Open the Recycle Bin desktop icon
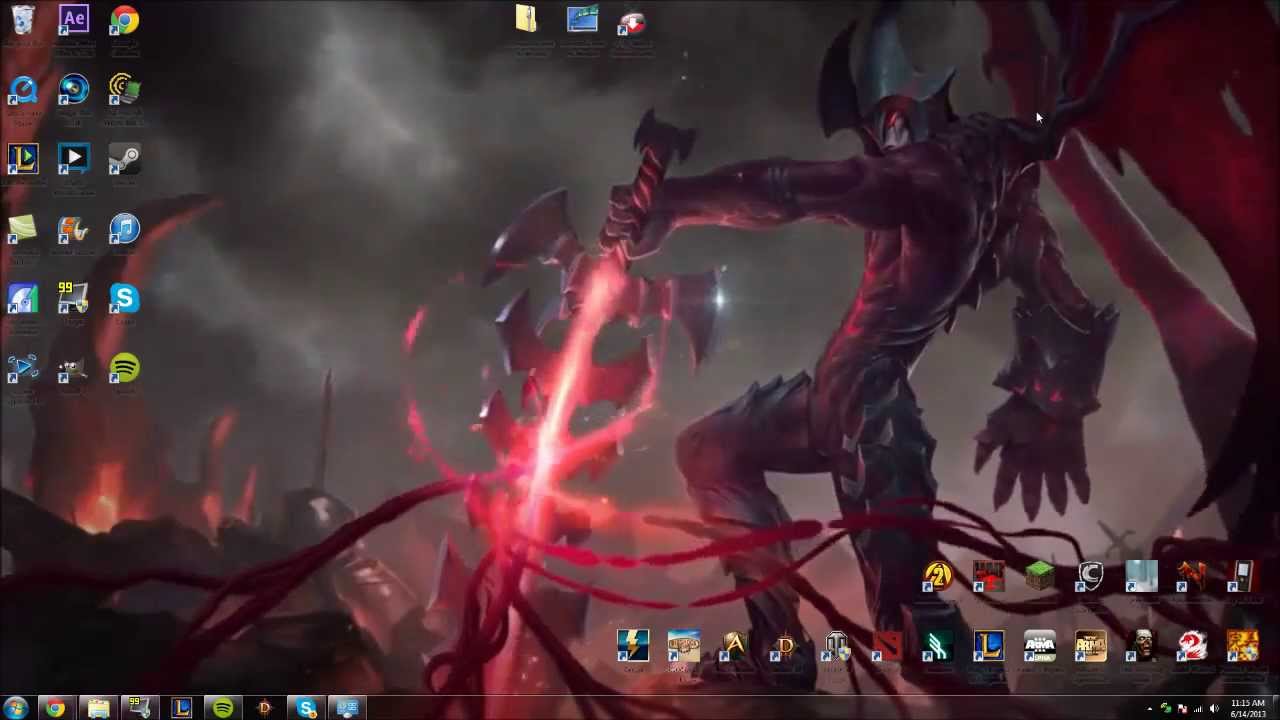This screenshot has height=720, width=1280. coord(22,20)
